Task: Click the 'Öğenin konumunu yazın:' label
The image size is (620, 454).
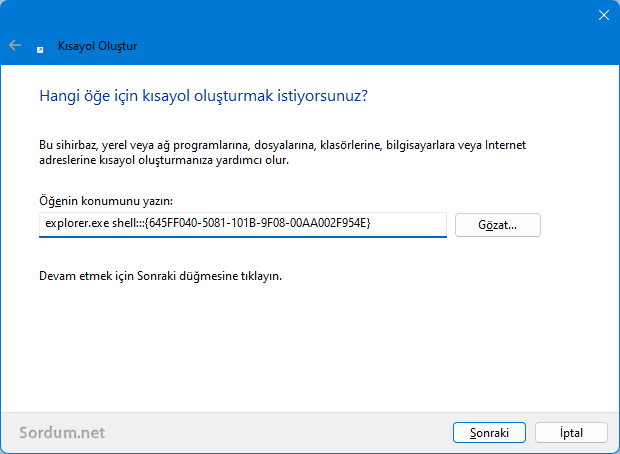Action: click(x=106, y=201)
